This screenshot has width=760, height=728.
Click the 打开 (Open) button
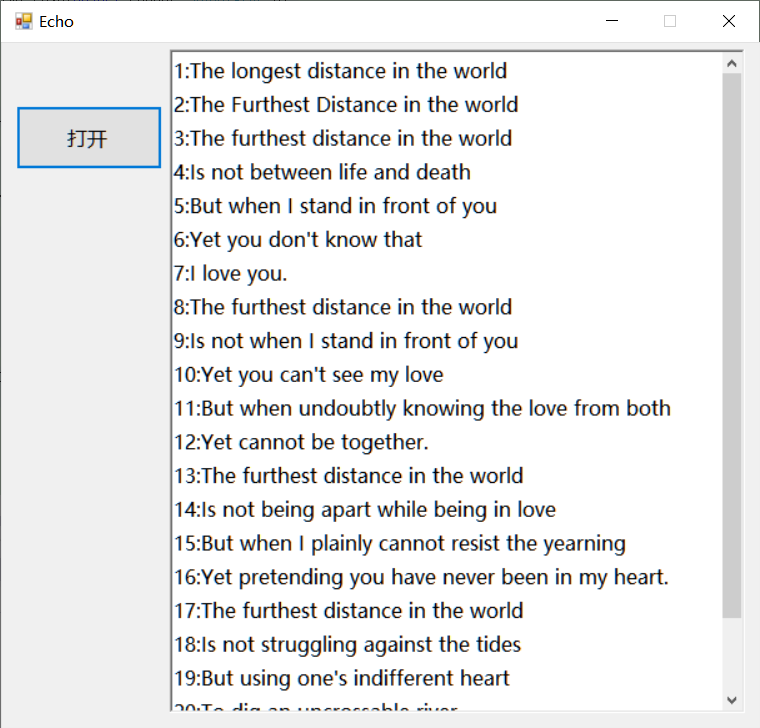pos(89,138)
